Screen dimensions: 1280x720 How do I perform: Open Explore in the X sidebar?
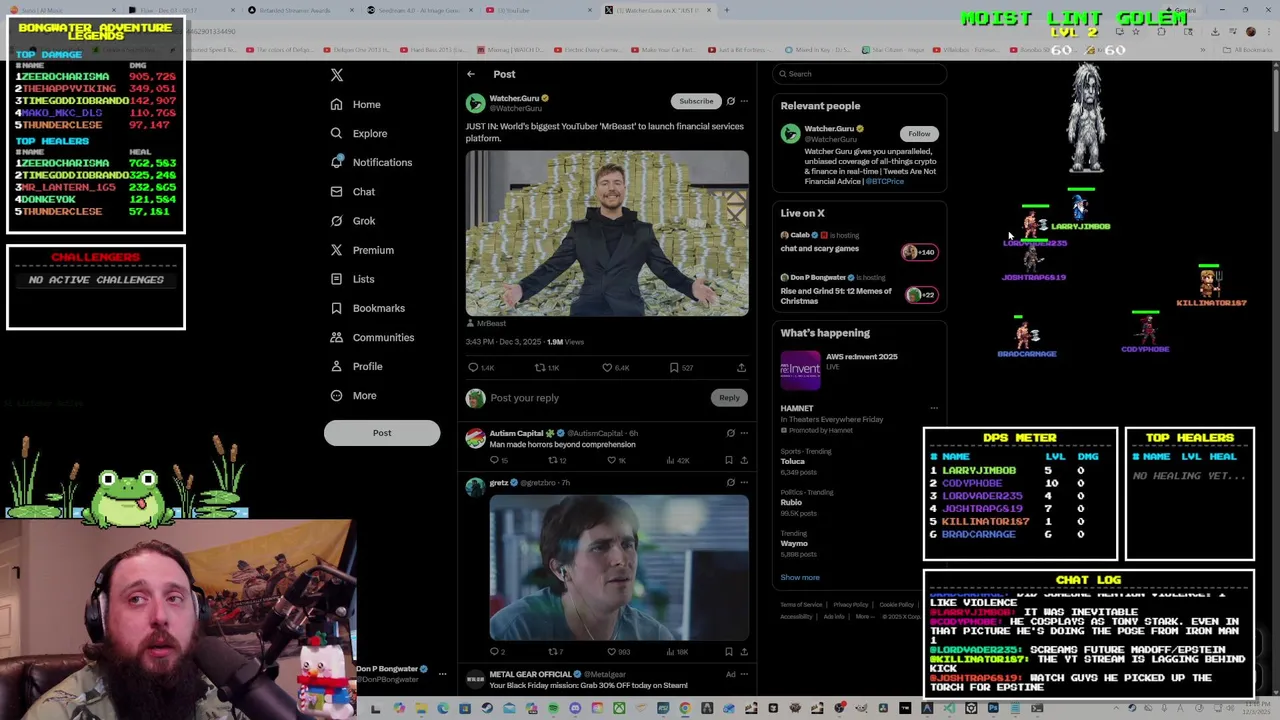click(x=358, y=133)
